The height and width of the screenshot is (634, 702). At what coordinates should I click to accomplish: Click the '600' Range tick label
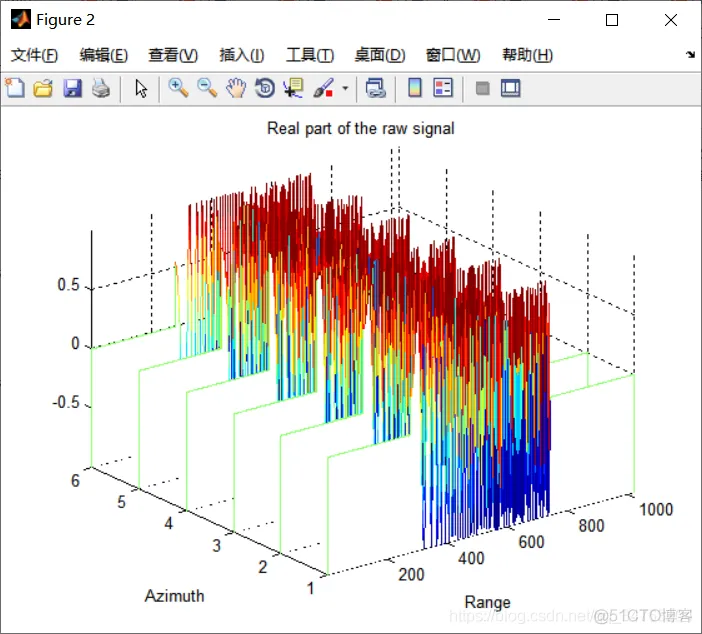click(x=531, y=542)
